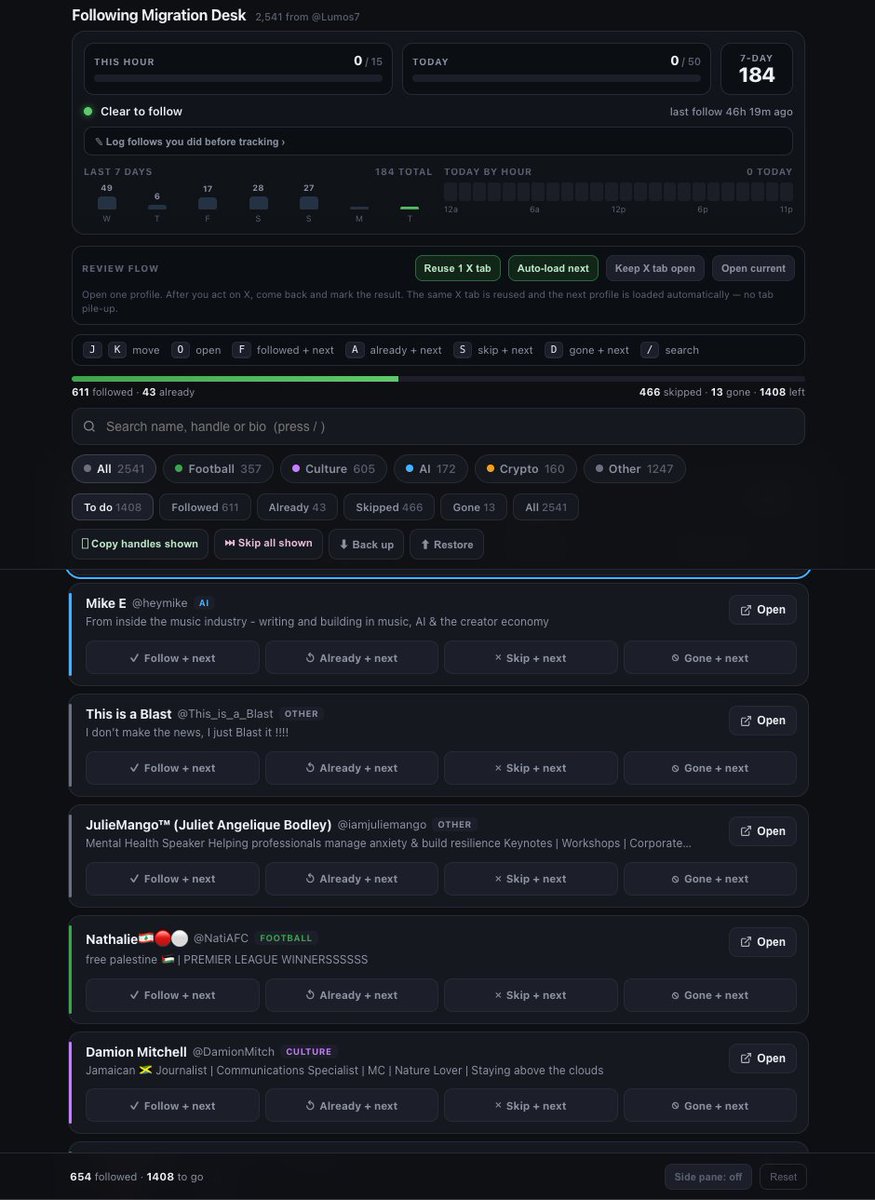Follow + next for Damion Mitchell
The height and width of the screenshot is (1200, 875).
tap(172, 1106)
